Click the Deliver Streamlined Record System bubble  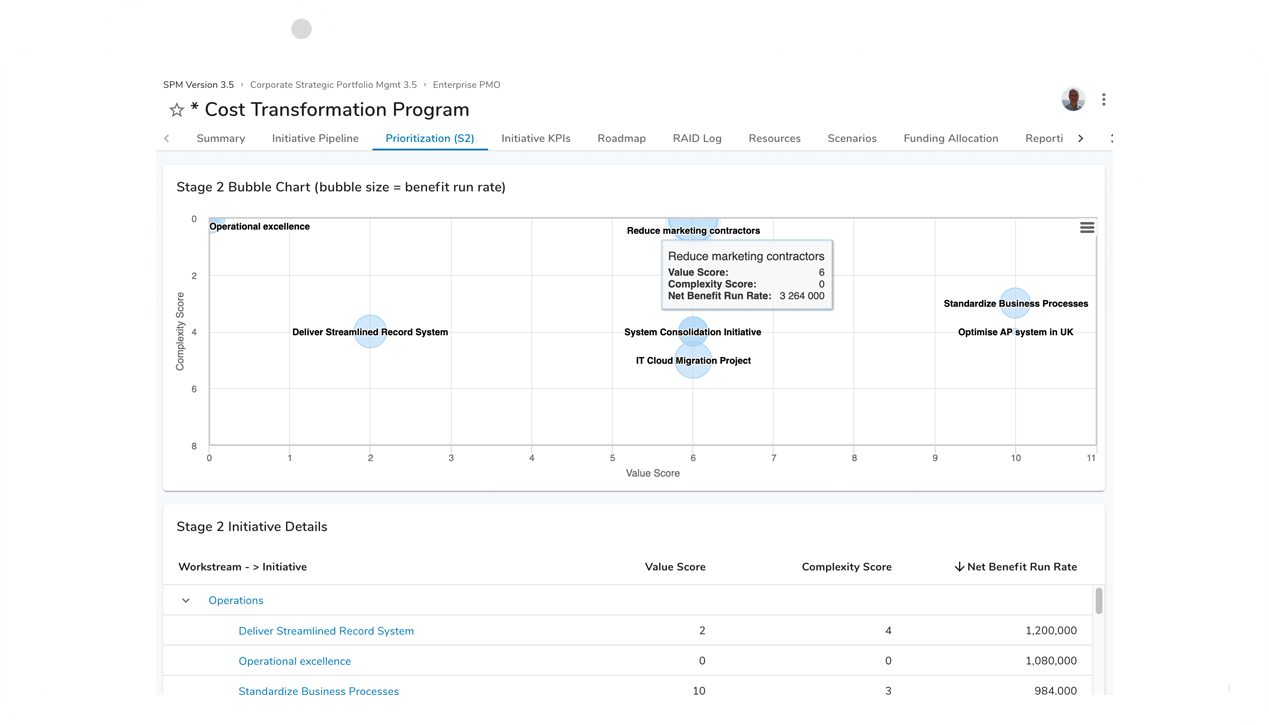coord(370,332)
